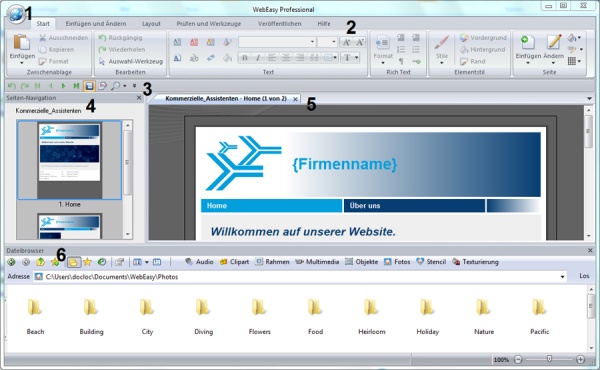600x370 pixels.
Task: Open the Clipart category in Dateibrowser
Action: point(234,262)
